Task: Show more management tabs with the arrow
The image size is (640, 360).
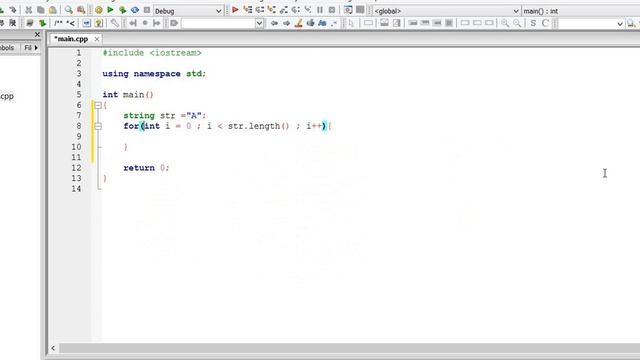Action: click(36, 48)
